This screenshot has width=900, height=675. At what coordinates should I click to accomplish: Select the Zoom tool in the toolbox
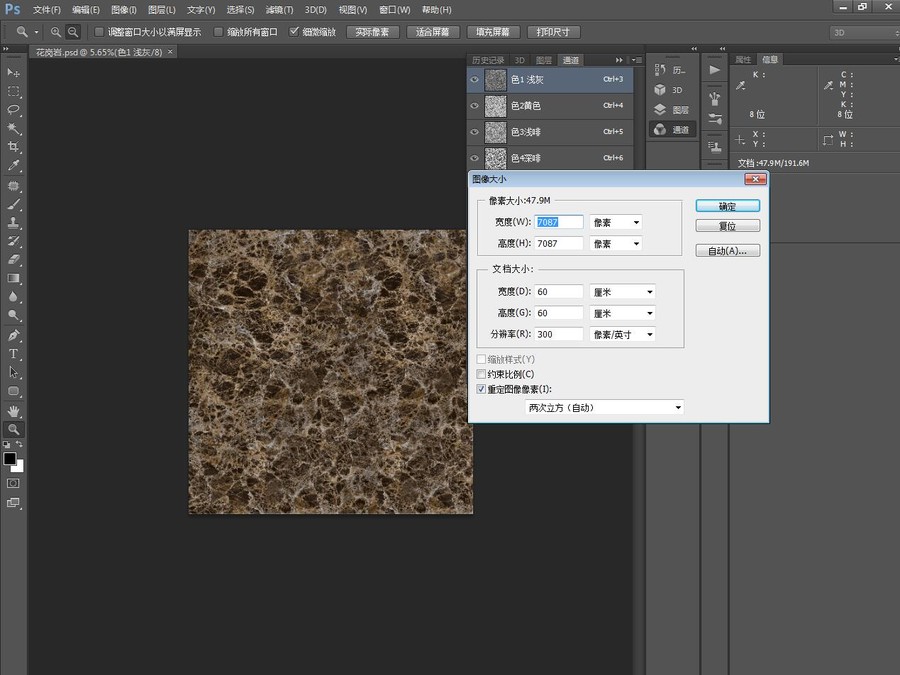(x=13, y=429)
